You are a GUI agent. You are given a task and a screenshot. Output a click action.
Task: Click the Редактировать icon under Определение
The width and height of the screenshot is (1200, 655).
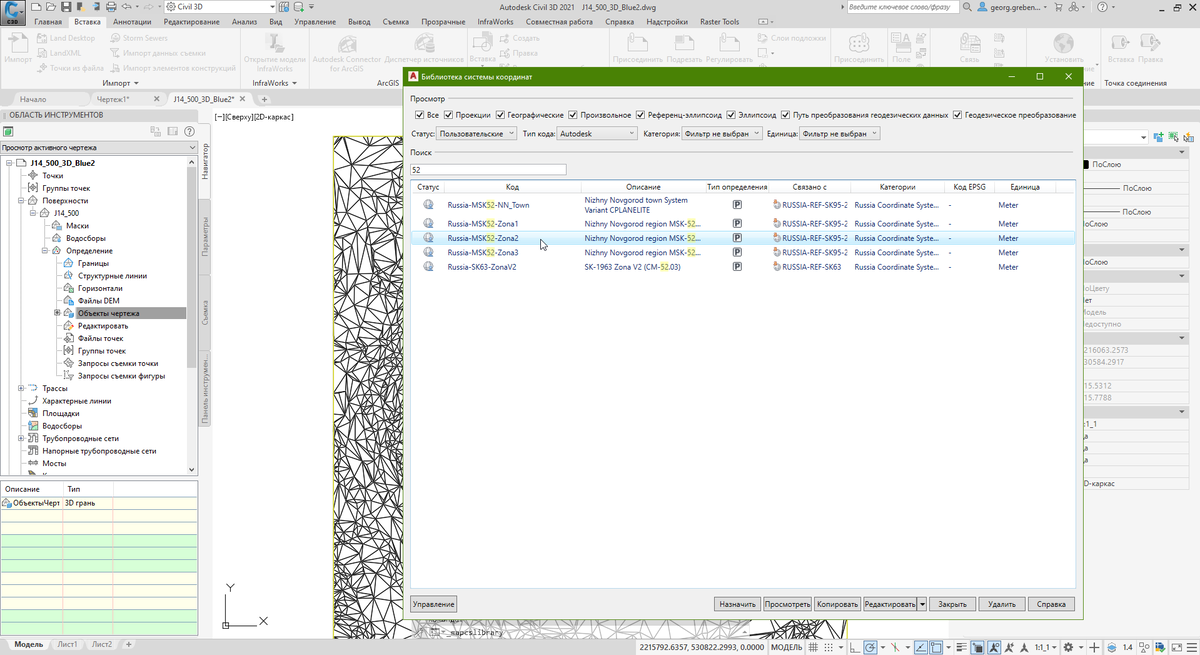tap(69, 326)
